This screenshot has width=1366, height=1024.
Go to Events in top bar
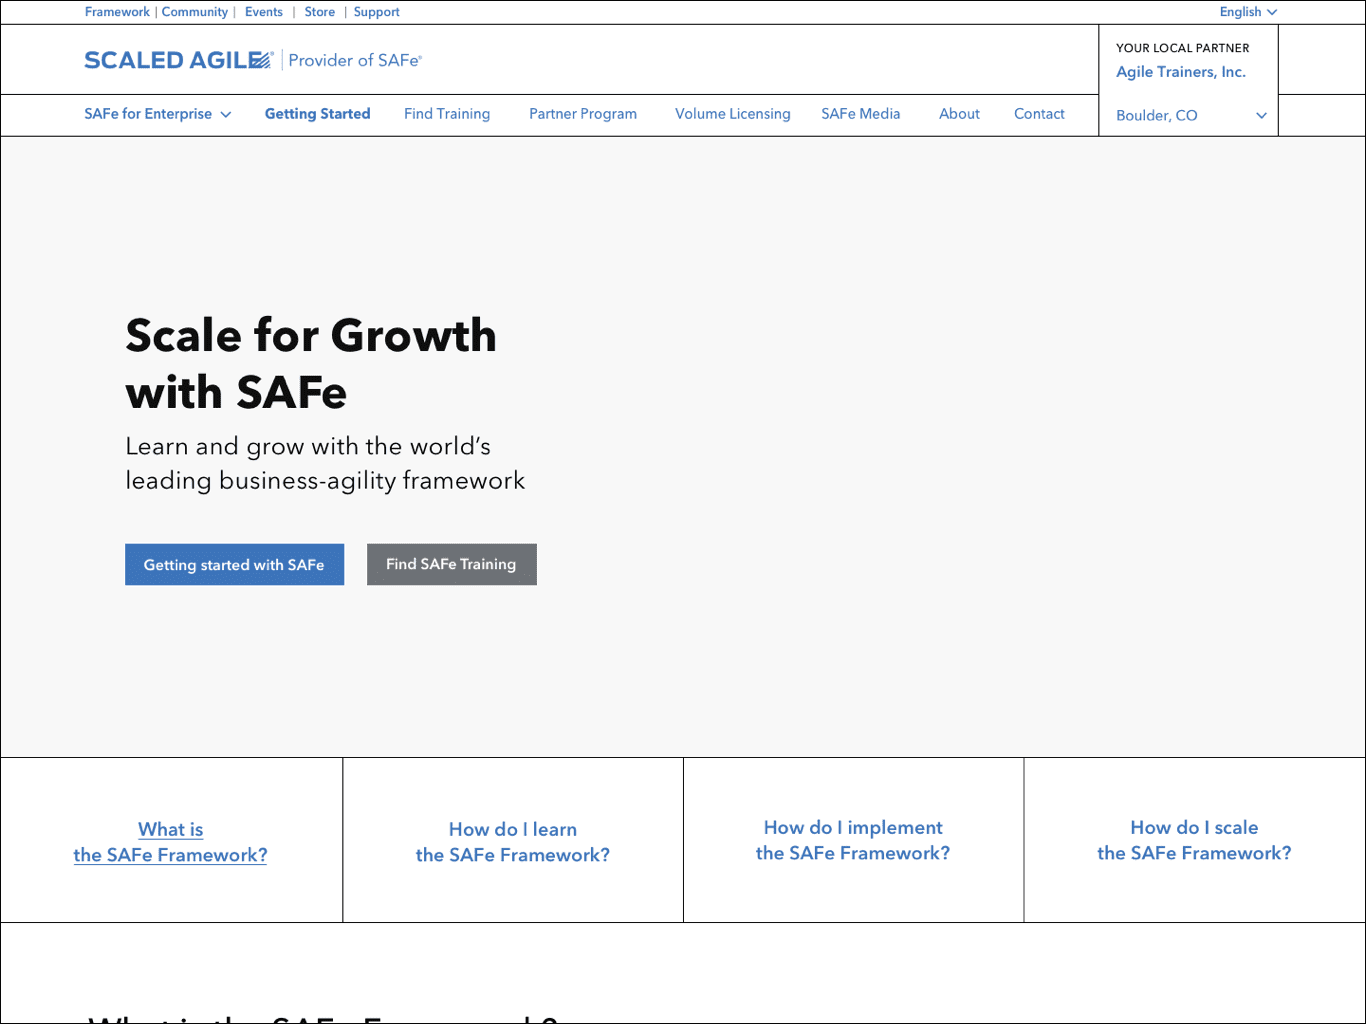[x=264, y=12]
